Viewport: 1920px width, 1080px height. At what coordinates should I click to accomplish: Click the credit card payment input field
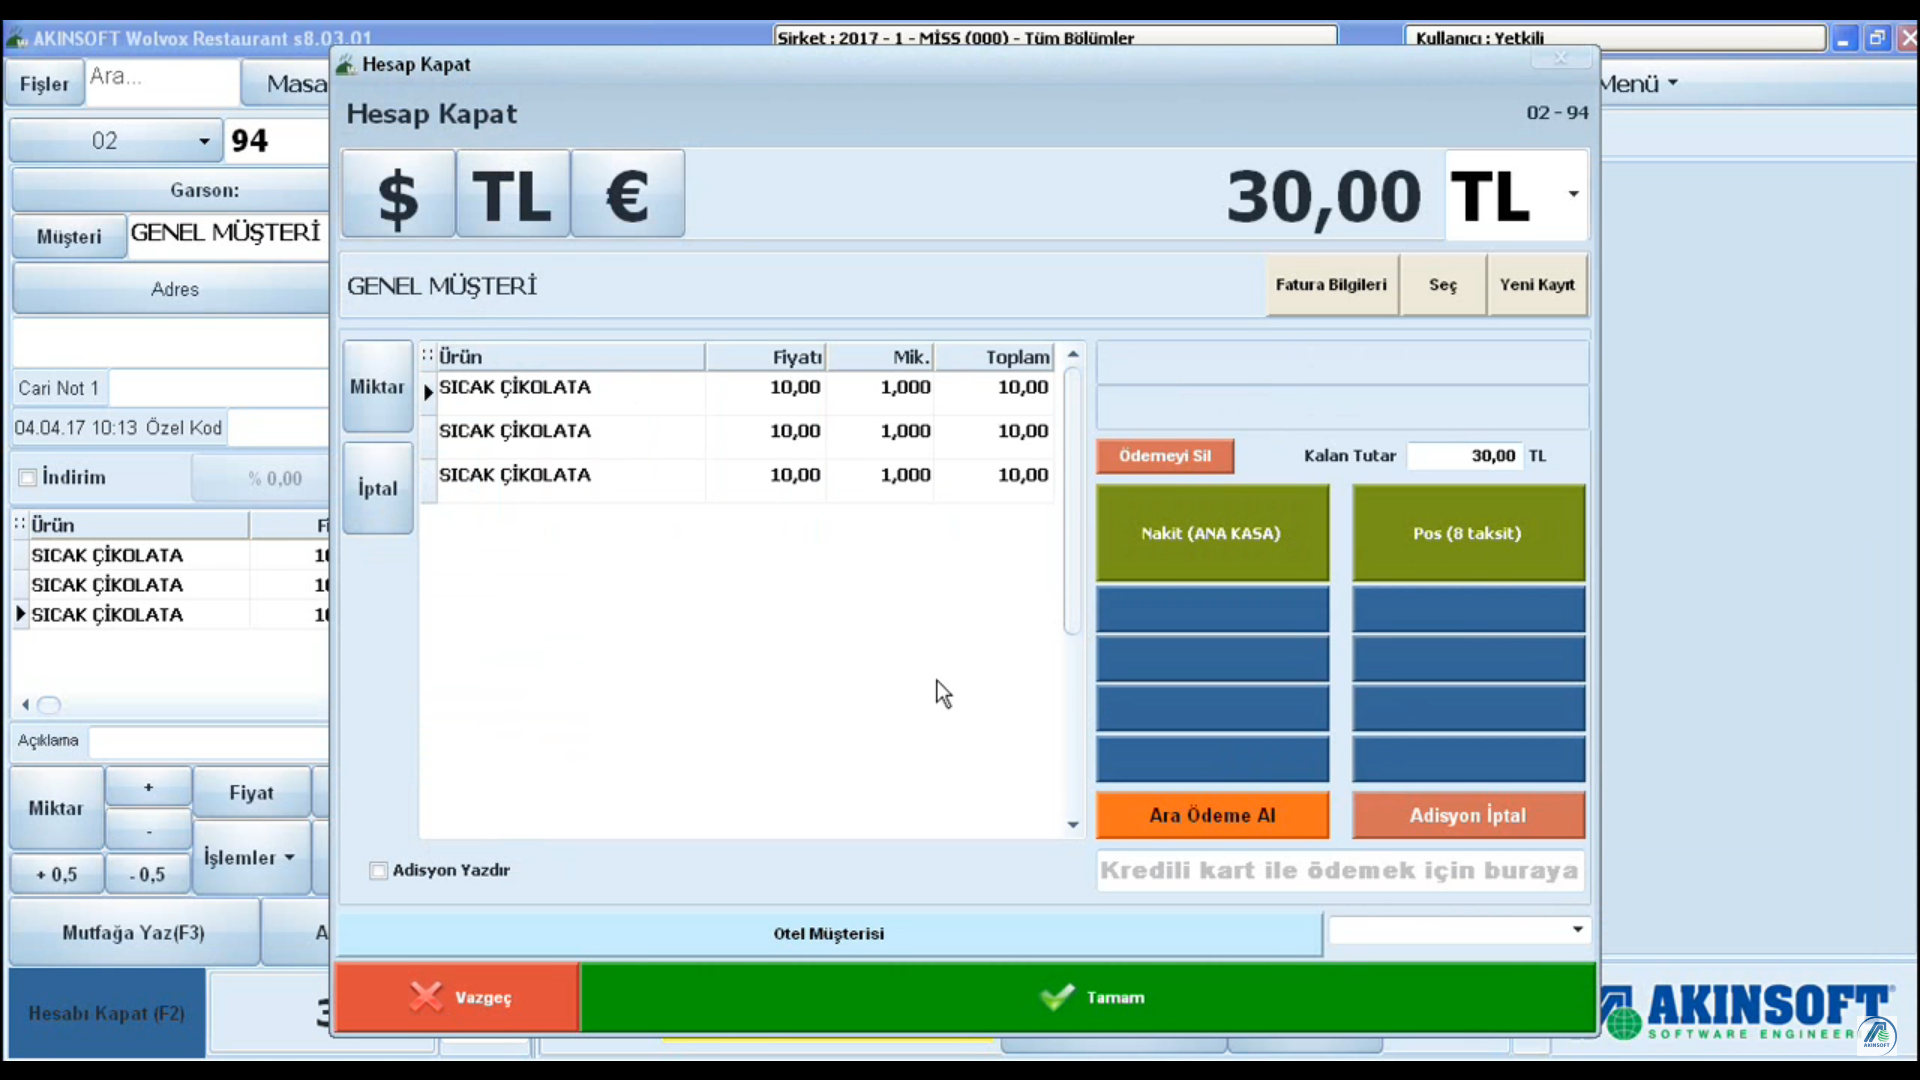coord(1340,871)
